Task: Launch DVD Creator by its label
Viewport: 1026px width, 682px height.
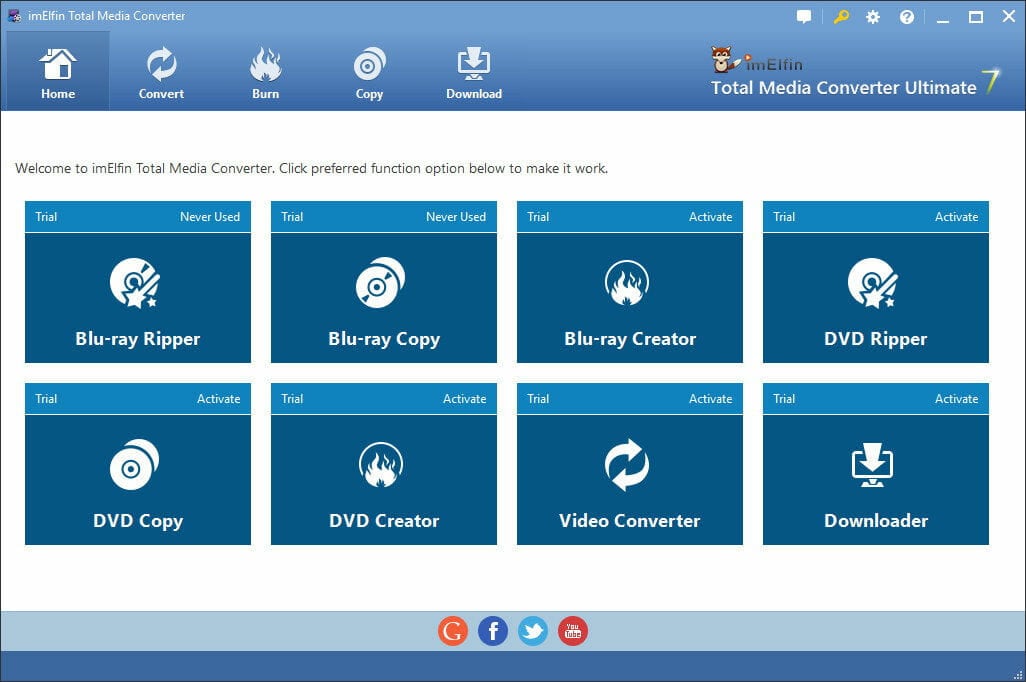Action: point(384,521)
